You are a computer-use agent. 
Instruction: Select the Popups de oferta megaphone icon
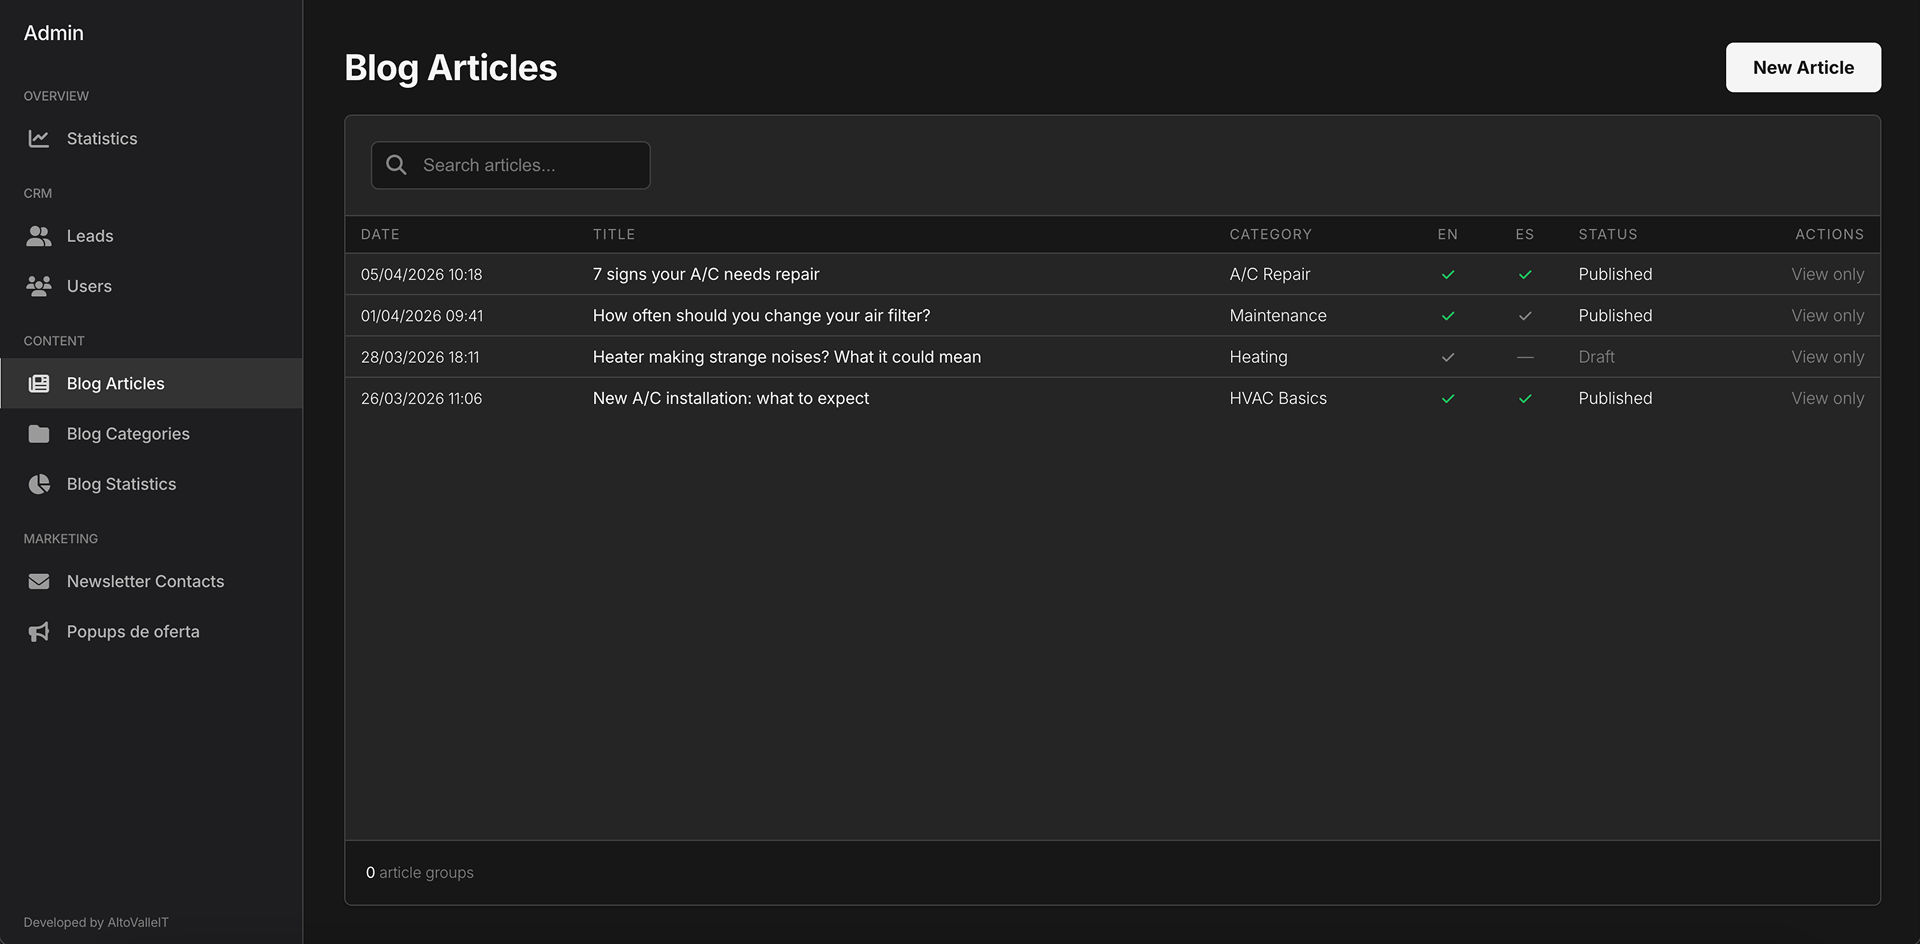tap(38, 631)
